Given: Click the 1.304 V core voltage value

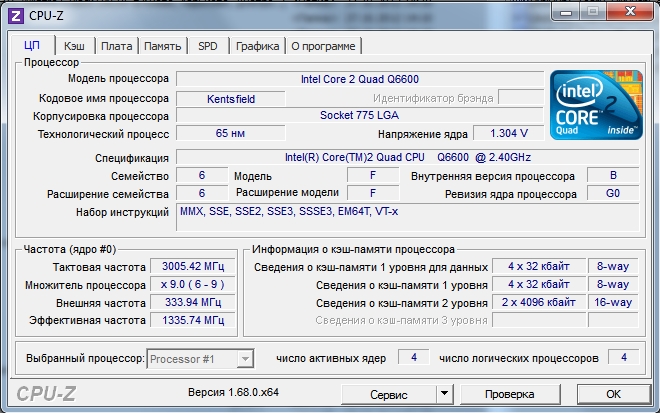Looking at the screenshot, I should coord(508,133).
